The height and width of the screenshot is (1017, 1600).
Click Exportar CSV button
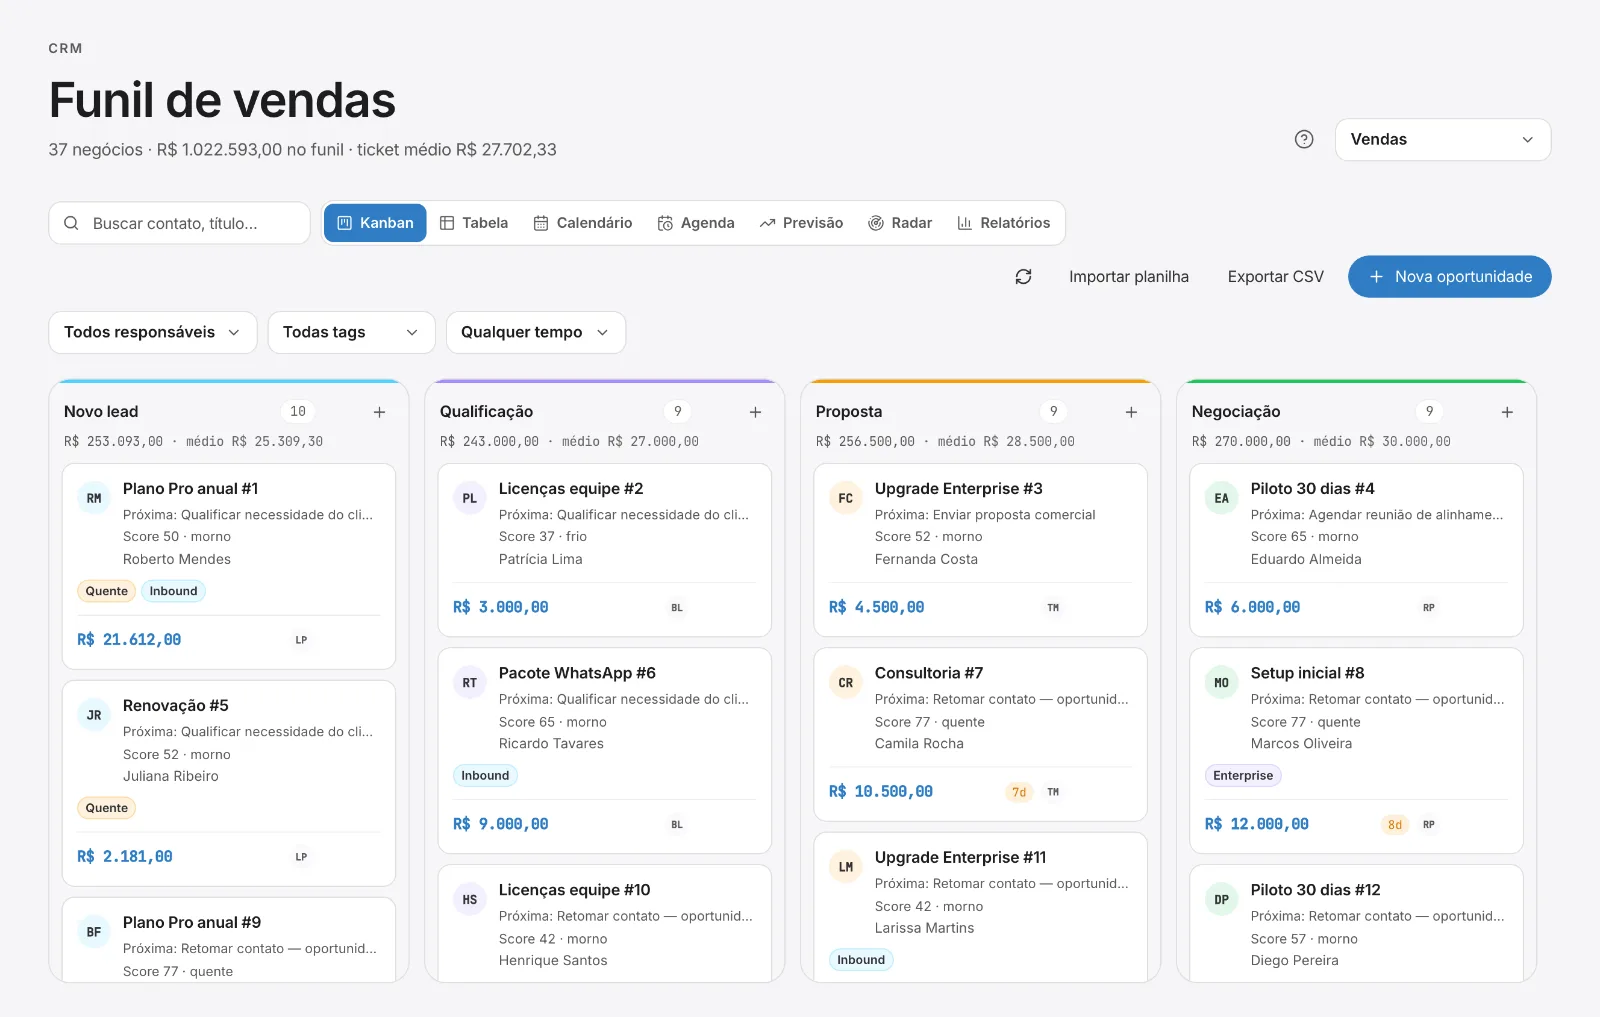point(1276,277)
